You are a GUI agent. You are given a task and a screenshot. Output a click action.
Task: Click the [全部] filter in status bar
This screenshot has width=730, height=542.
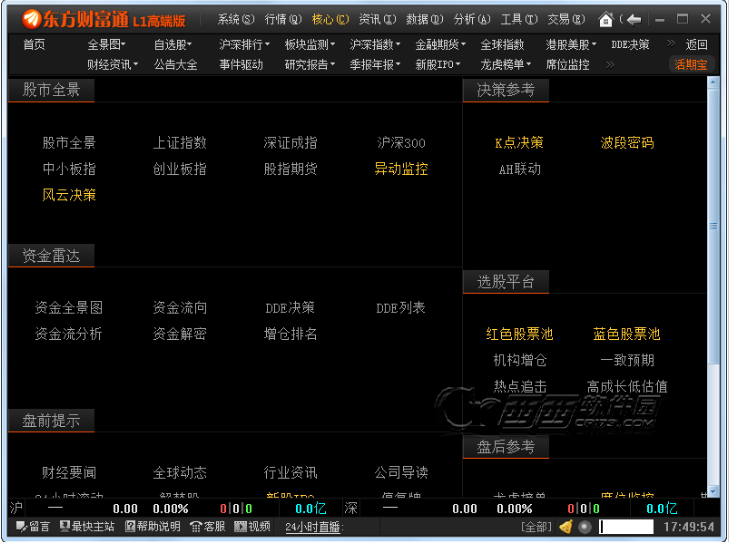[536, 527]
